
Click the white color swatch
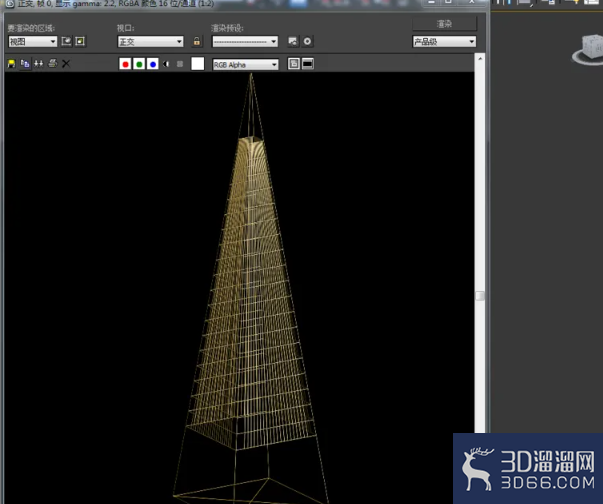pyautogui.click(x=198, y=63)
